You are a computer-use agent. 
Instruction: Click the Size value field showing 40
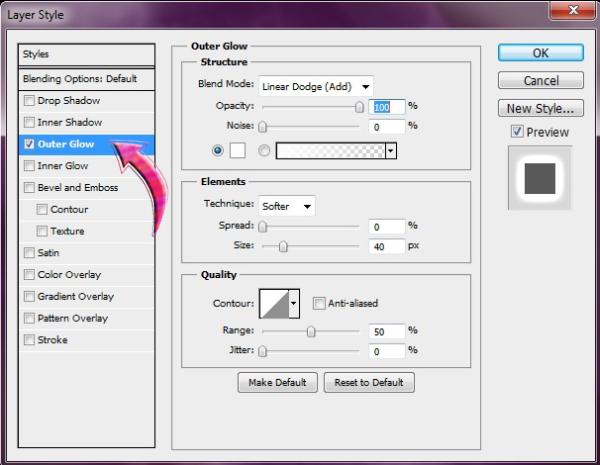click(386, 246)
